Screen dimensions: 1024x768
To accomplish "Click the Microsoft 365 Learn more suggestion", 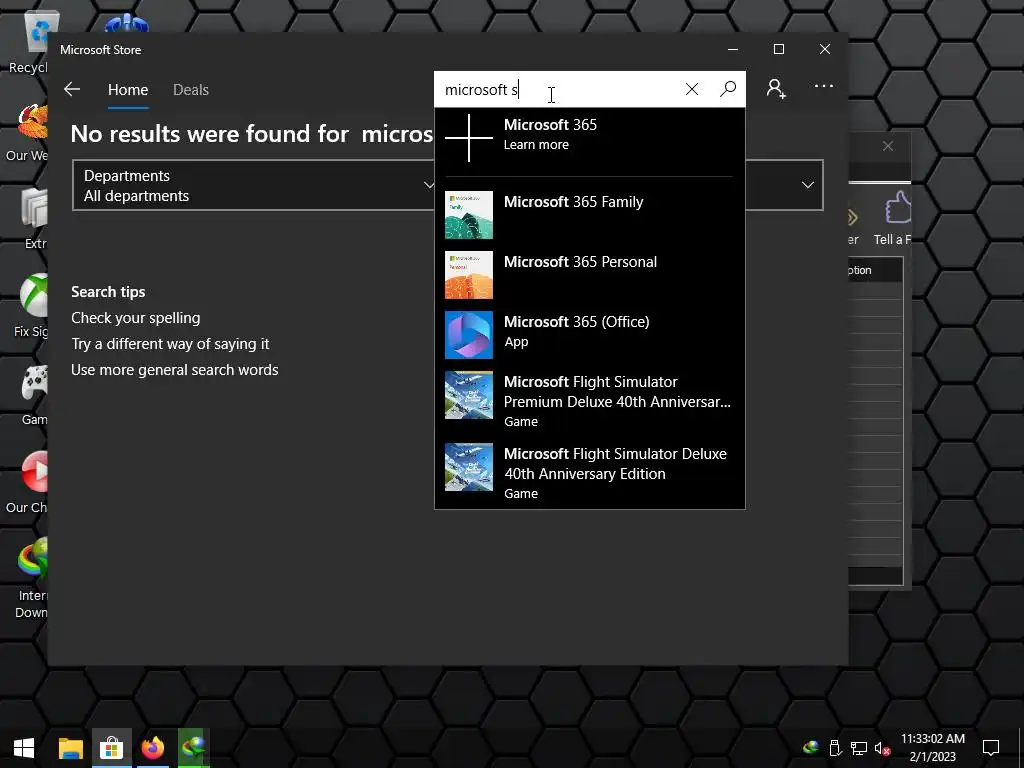I will click(590, 137).
